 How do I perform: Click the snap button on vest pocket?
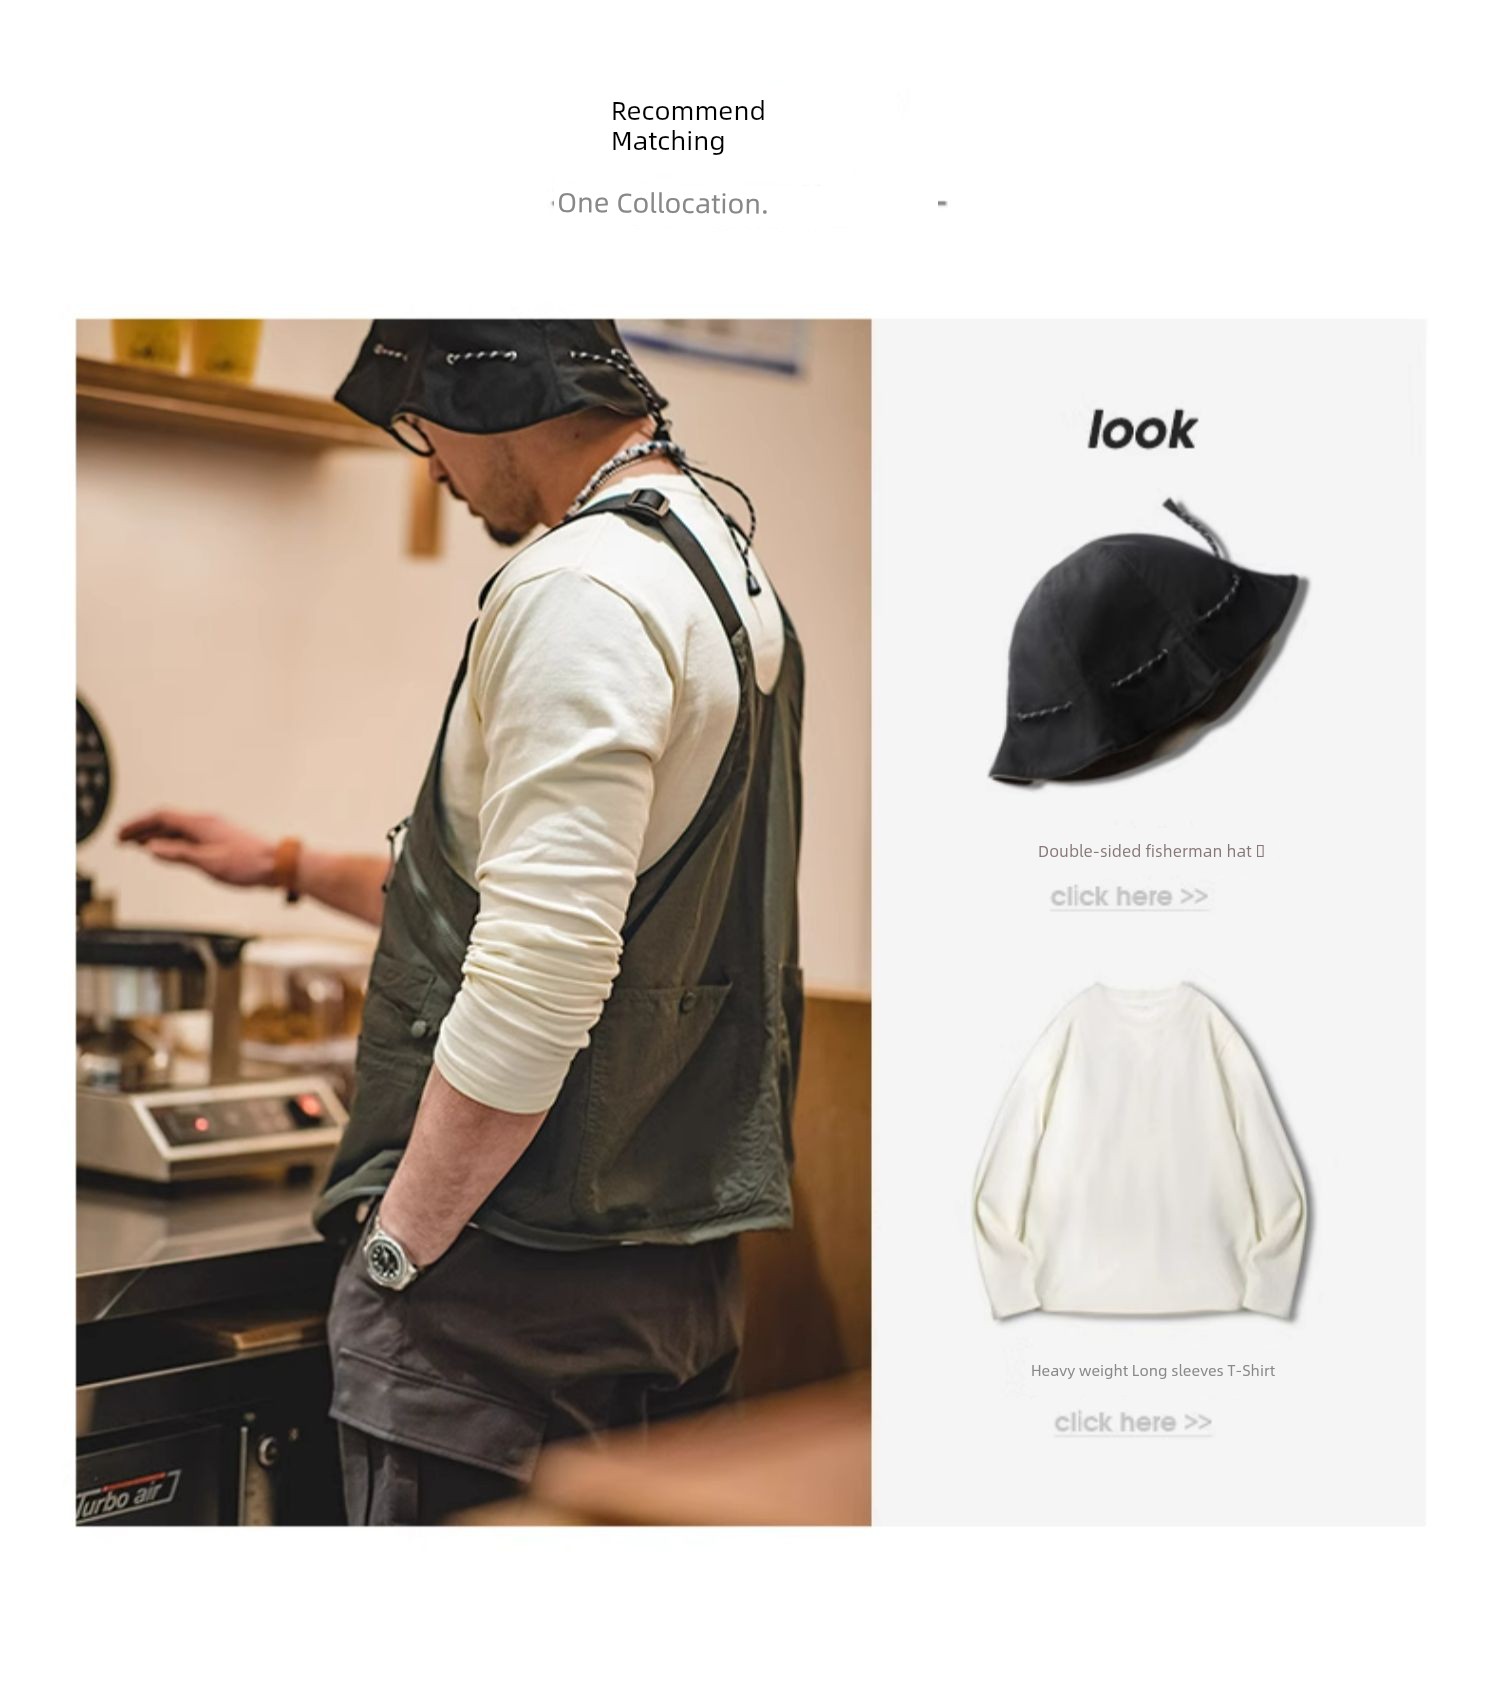[x=690, y=1002]
